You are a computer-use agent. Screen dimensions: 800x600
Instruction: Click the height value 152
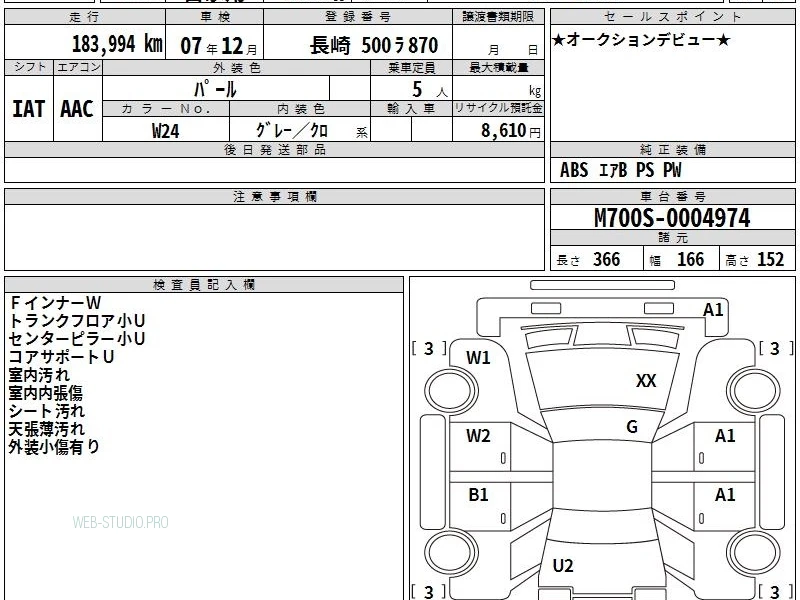pyautogui.click(x=770, y=260)
